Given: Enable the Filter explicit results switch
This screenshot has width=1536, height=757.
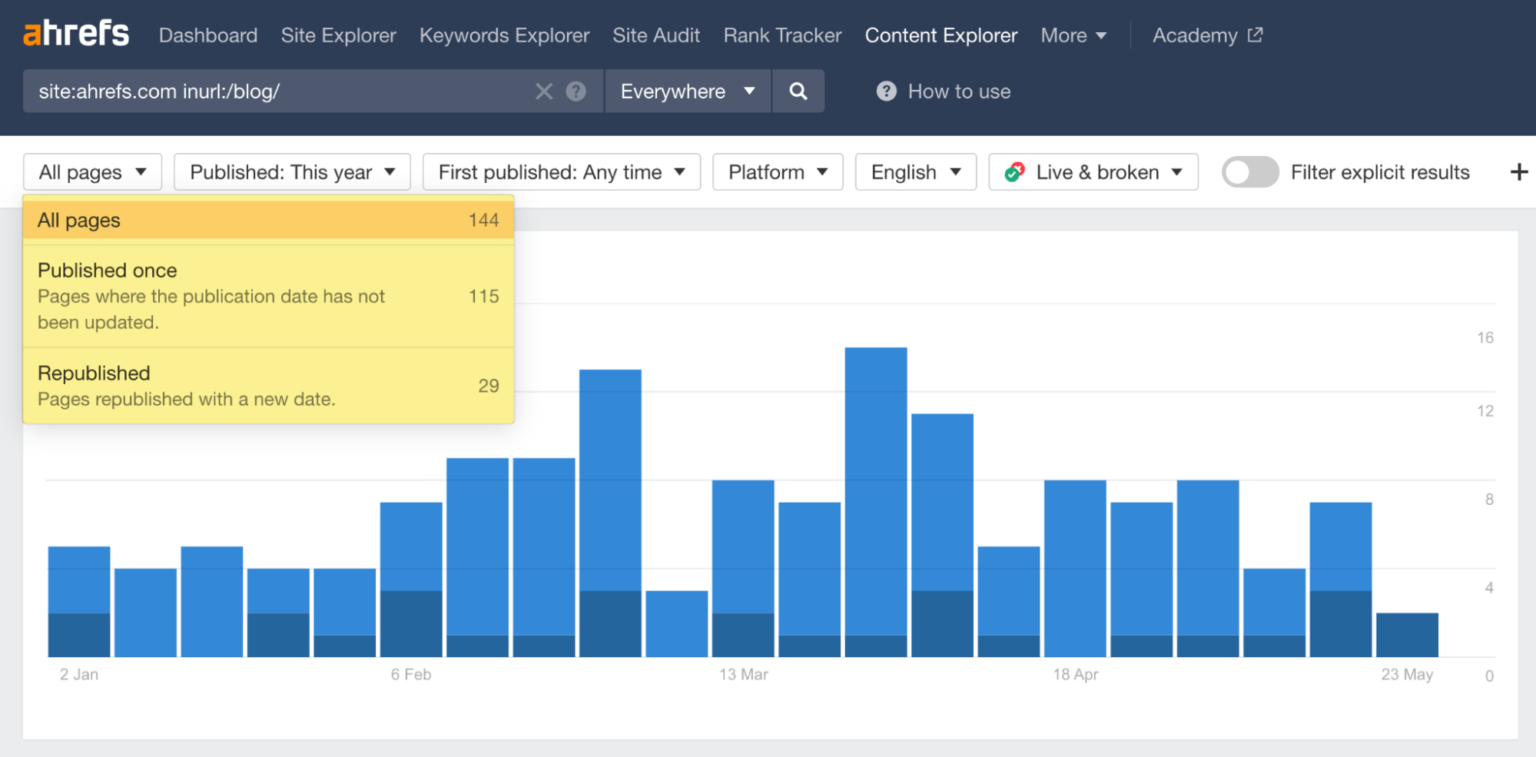Looking at the screenshot, I should point(1250,172).
